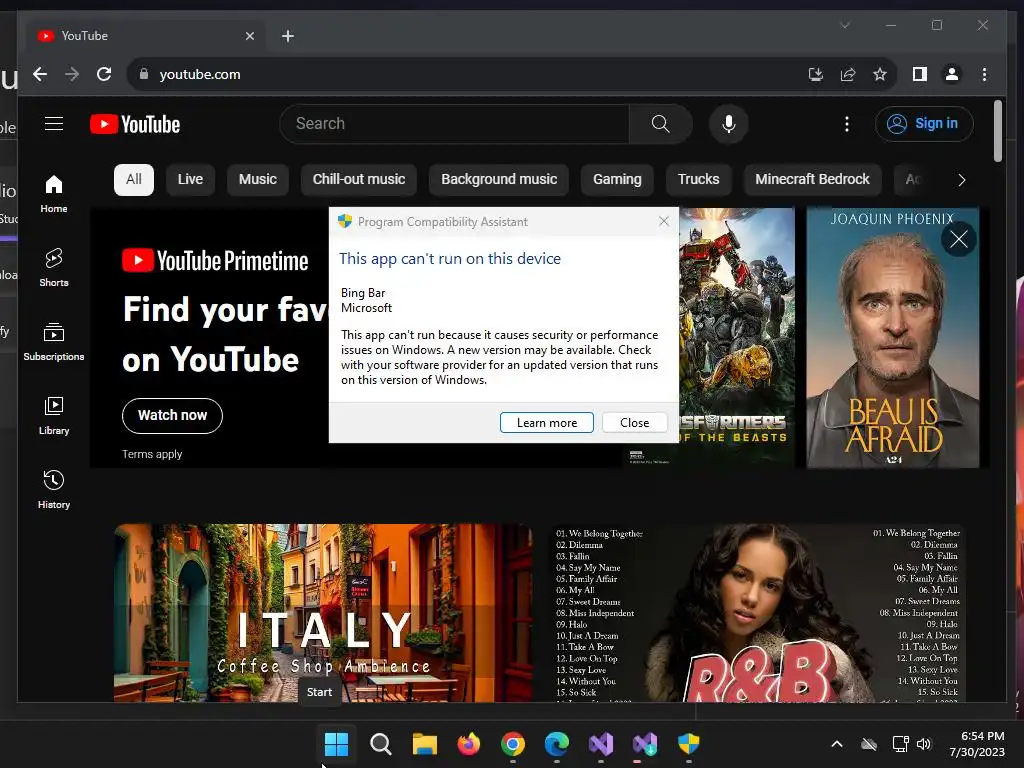Show hidden system tray icons
Image resolution: width=1024 pixels, height=768 pixels.
point(837,744)
